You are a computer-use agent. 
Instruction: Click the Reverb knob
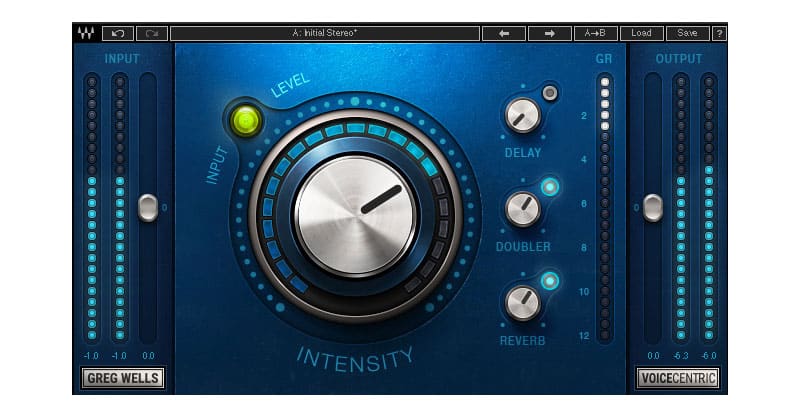(522, 303)
